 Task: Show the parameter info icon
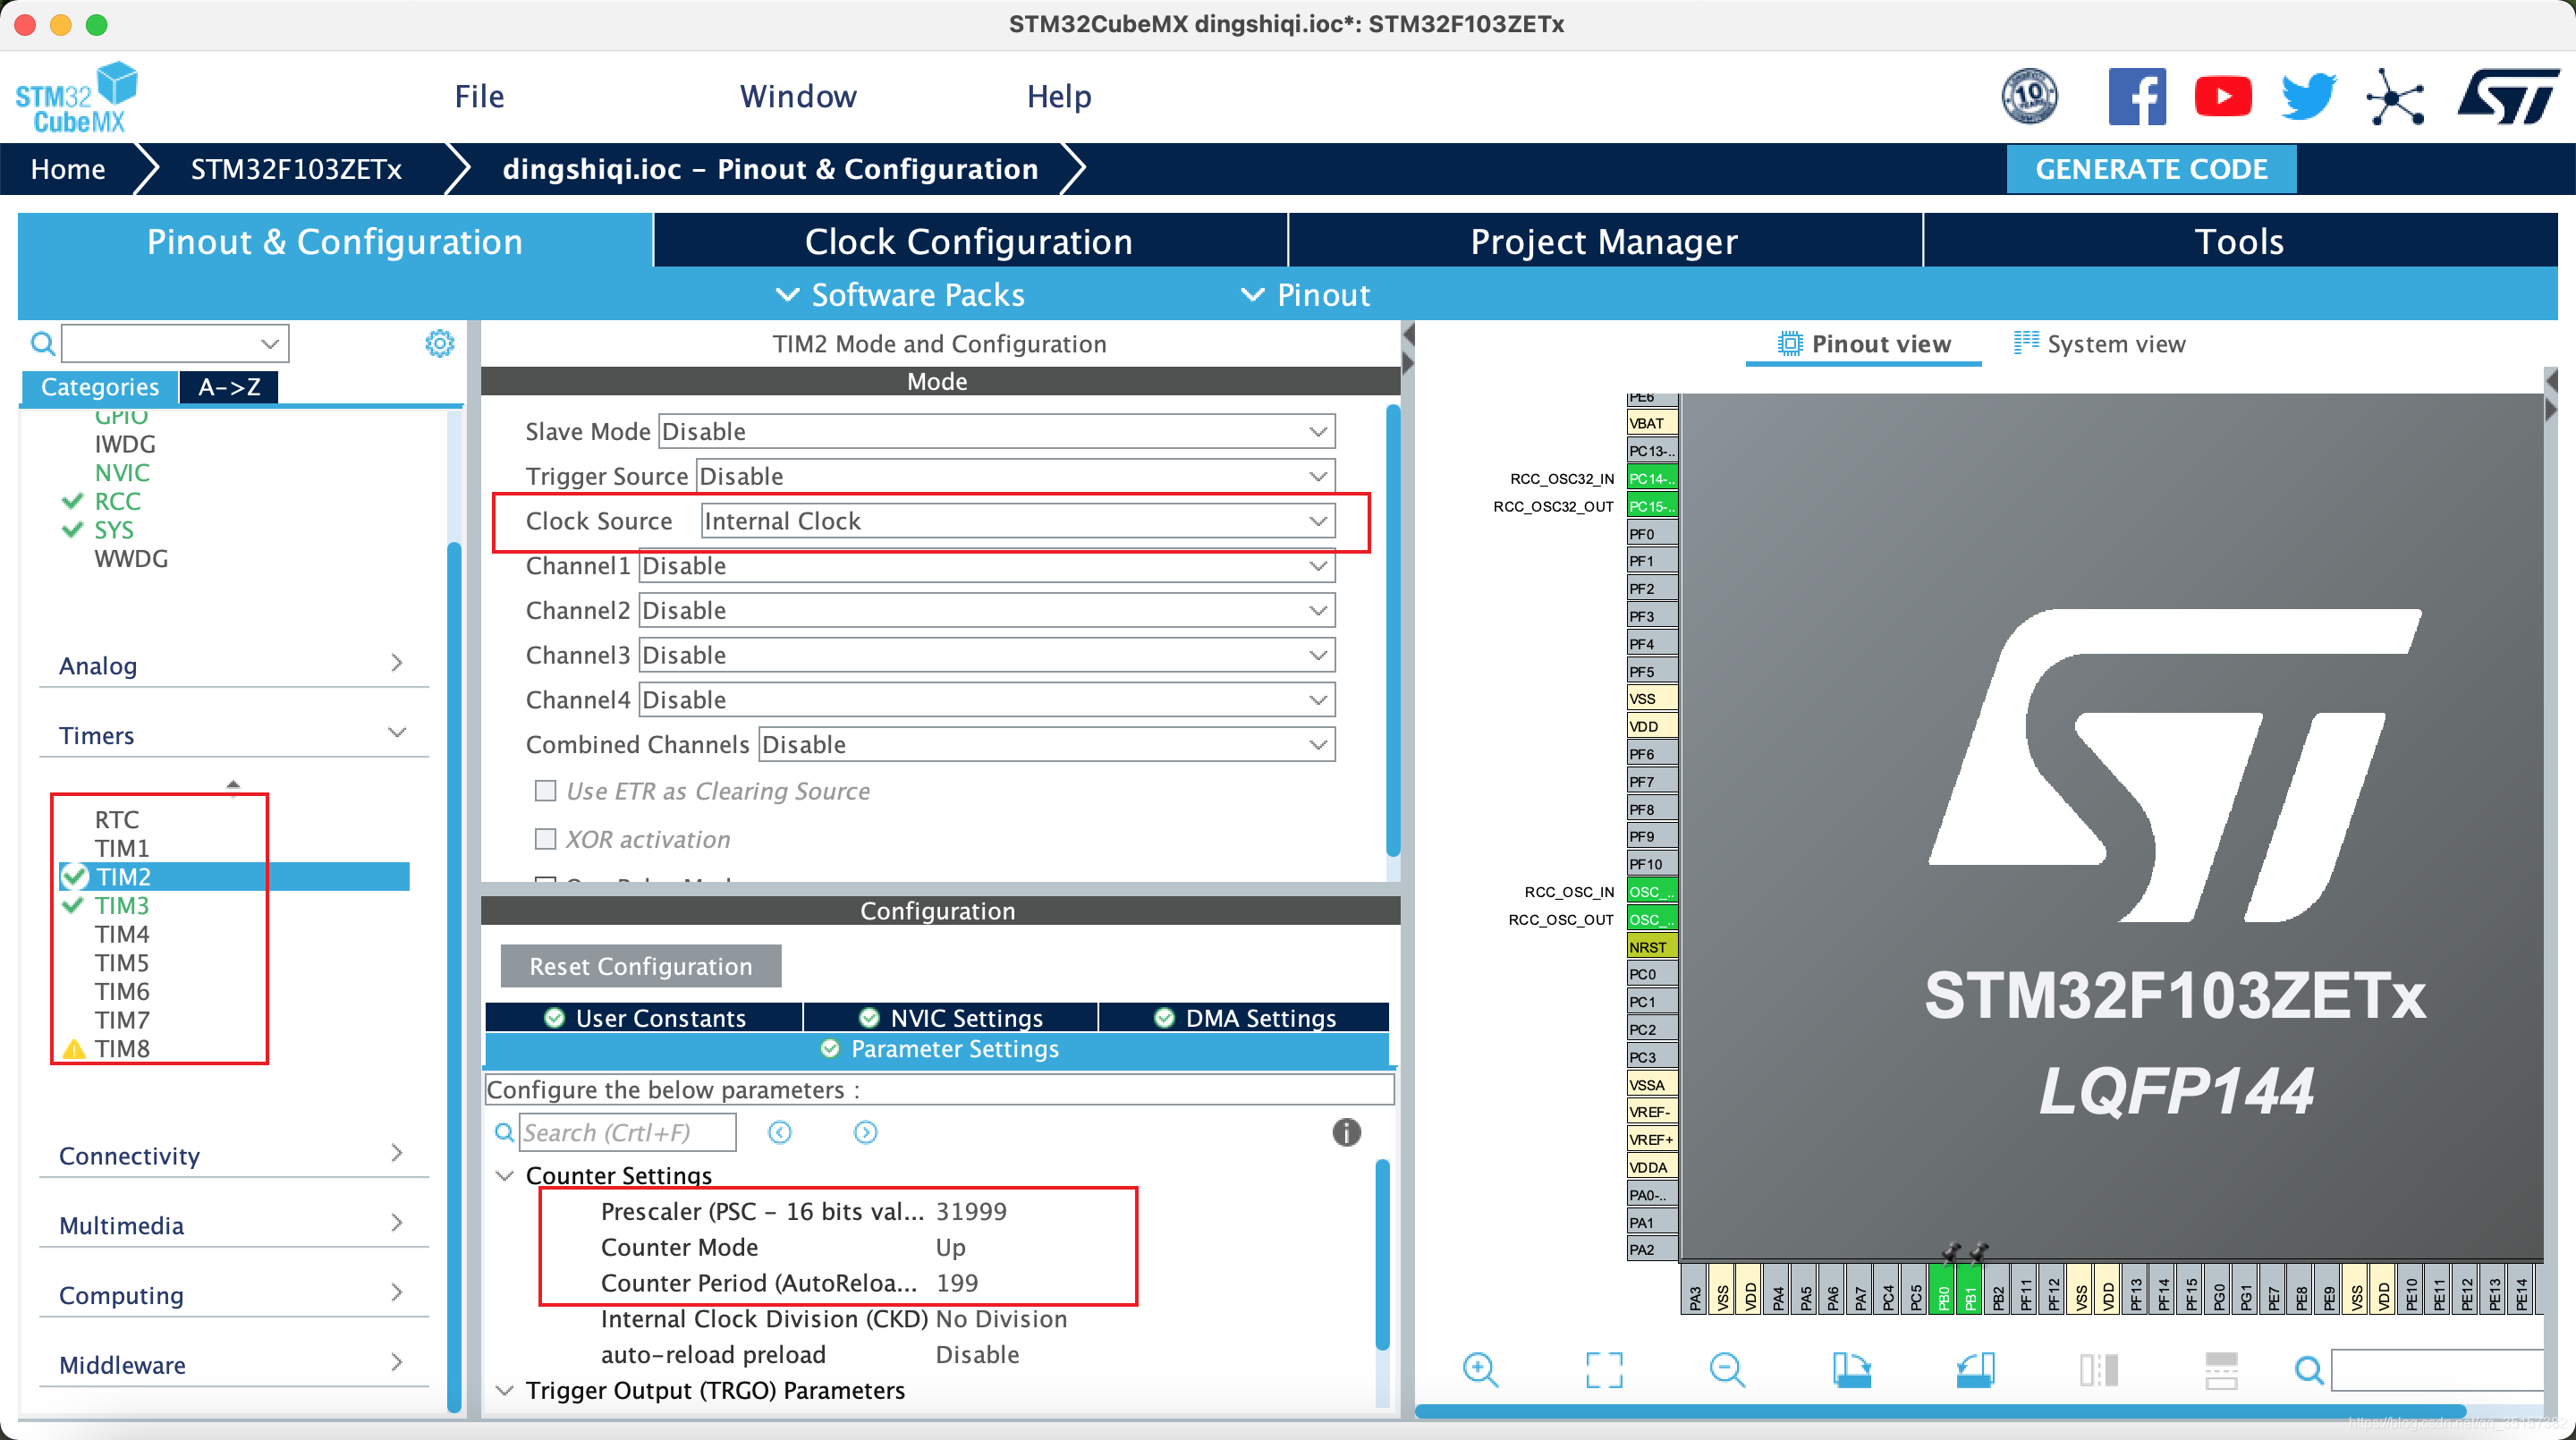pos(1346,1132)
